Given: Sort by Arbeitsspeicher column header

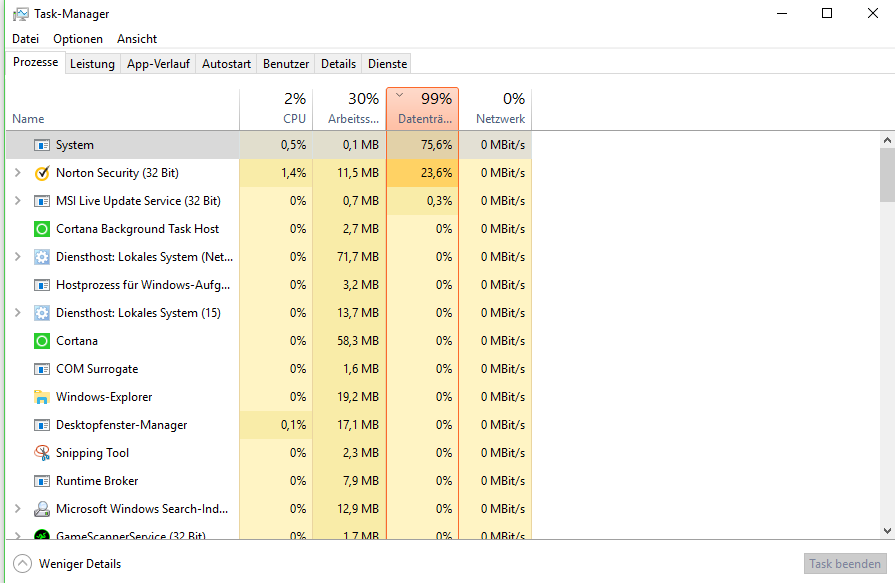Looking at the screenshot, I should coord(349,109).
